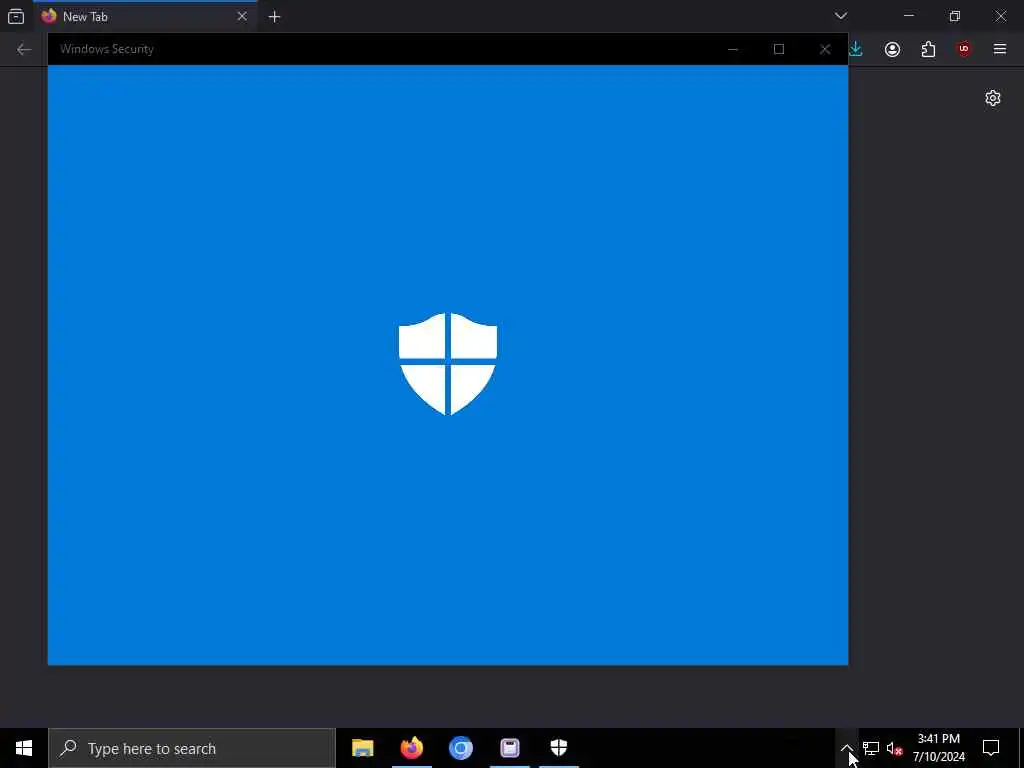Restore down the Firefox window
Screen dimensions: 1024x768
[955, 16]
